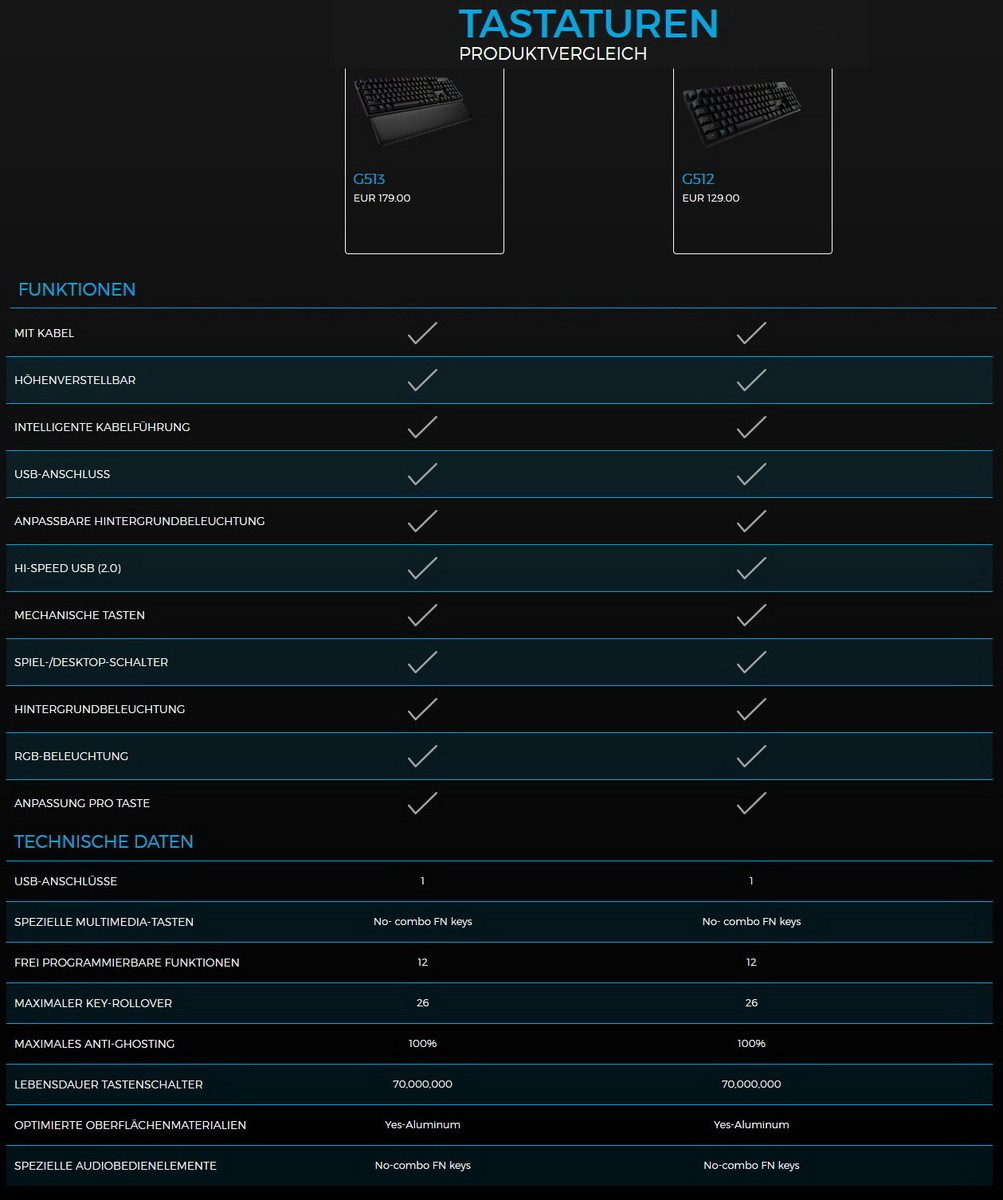Click the G513 checkmark for Anpassung pro Taste

pyautogui.click(x=423, y=803)
